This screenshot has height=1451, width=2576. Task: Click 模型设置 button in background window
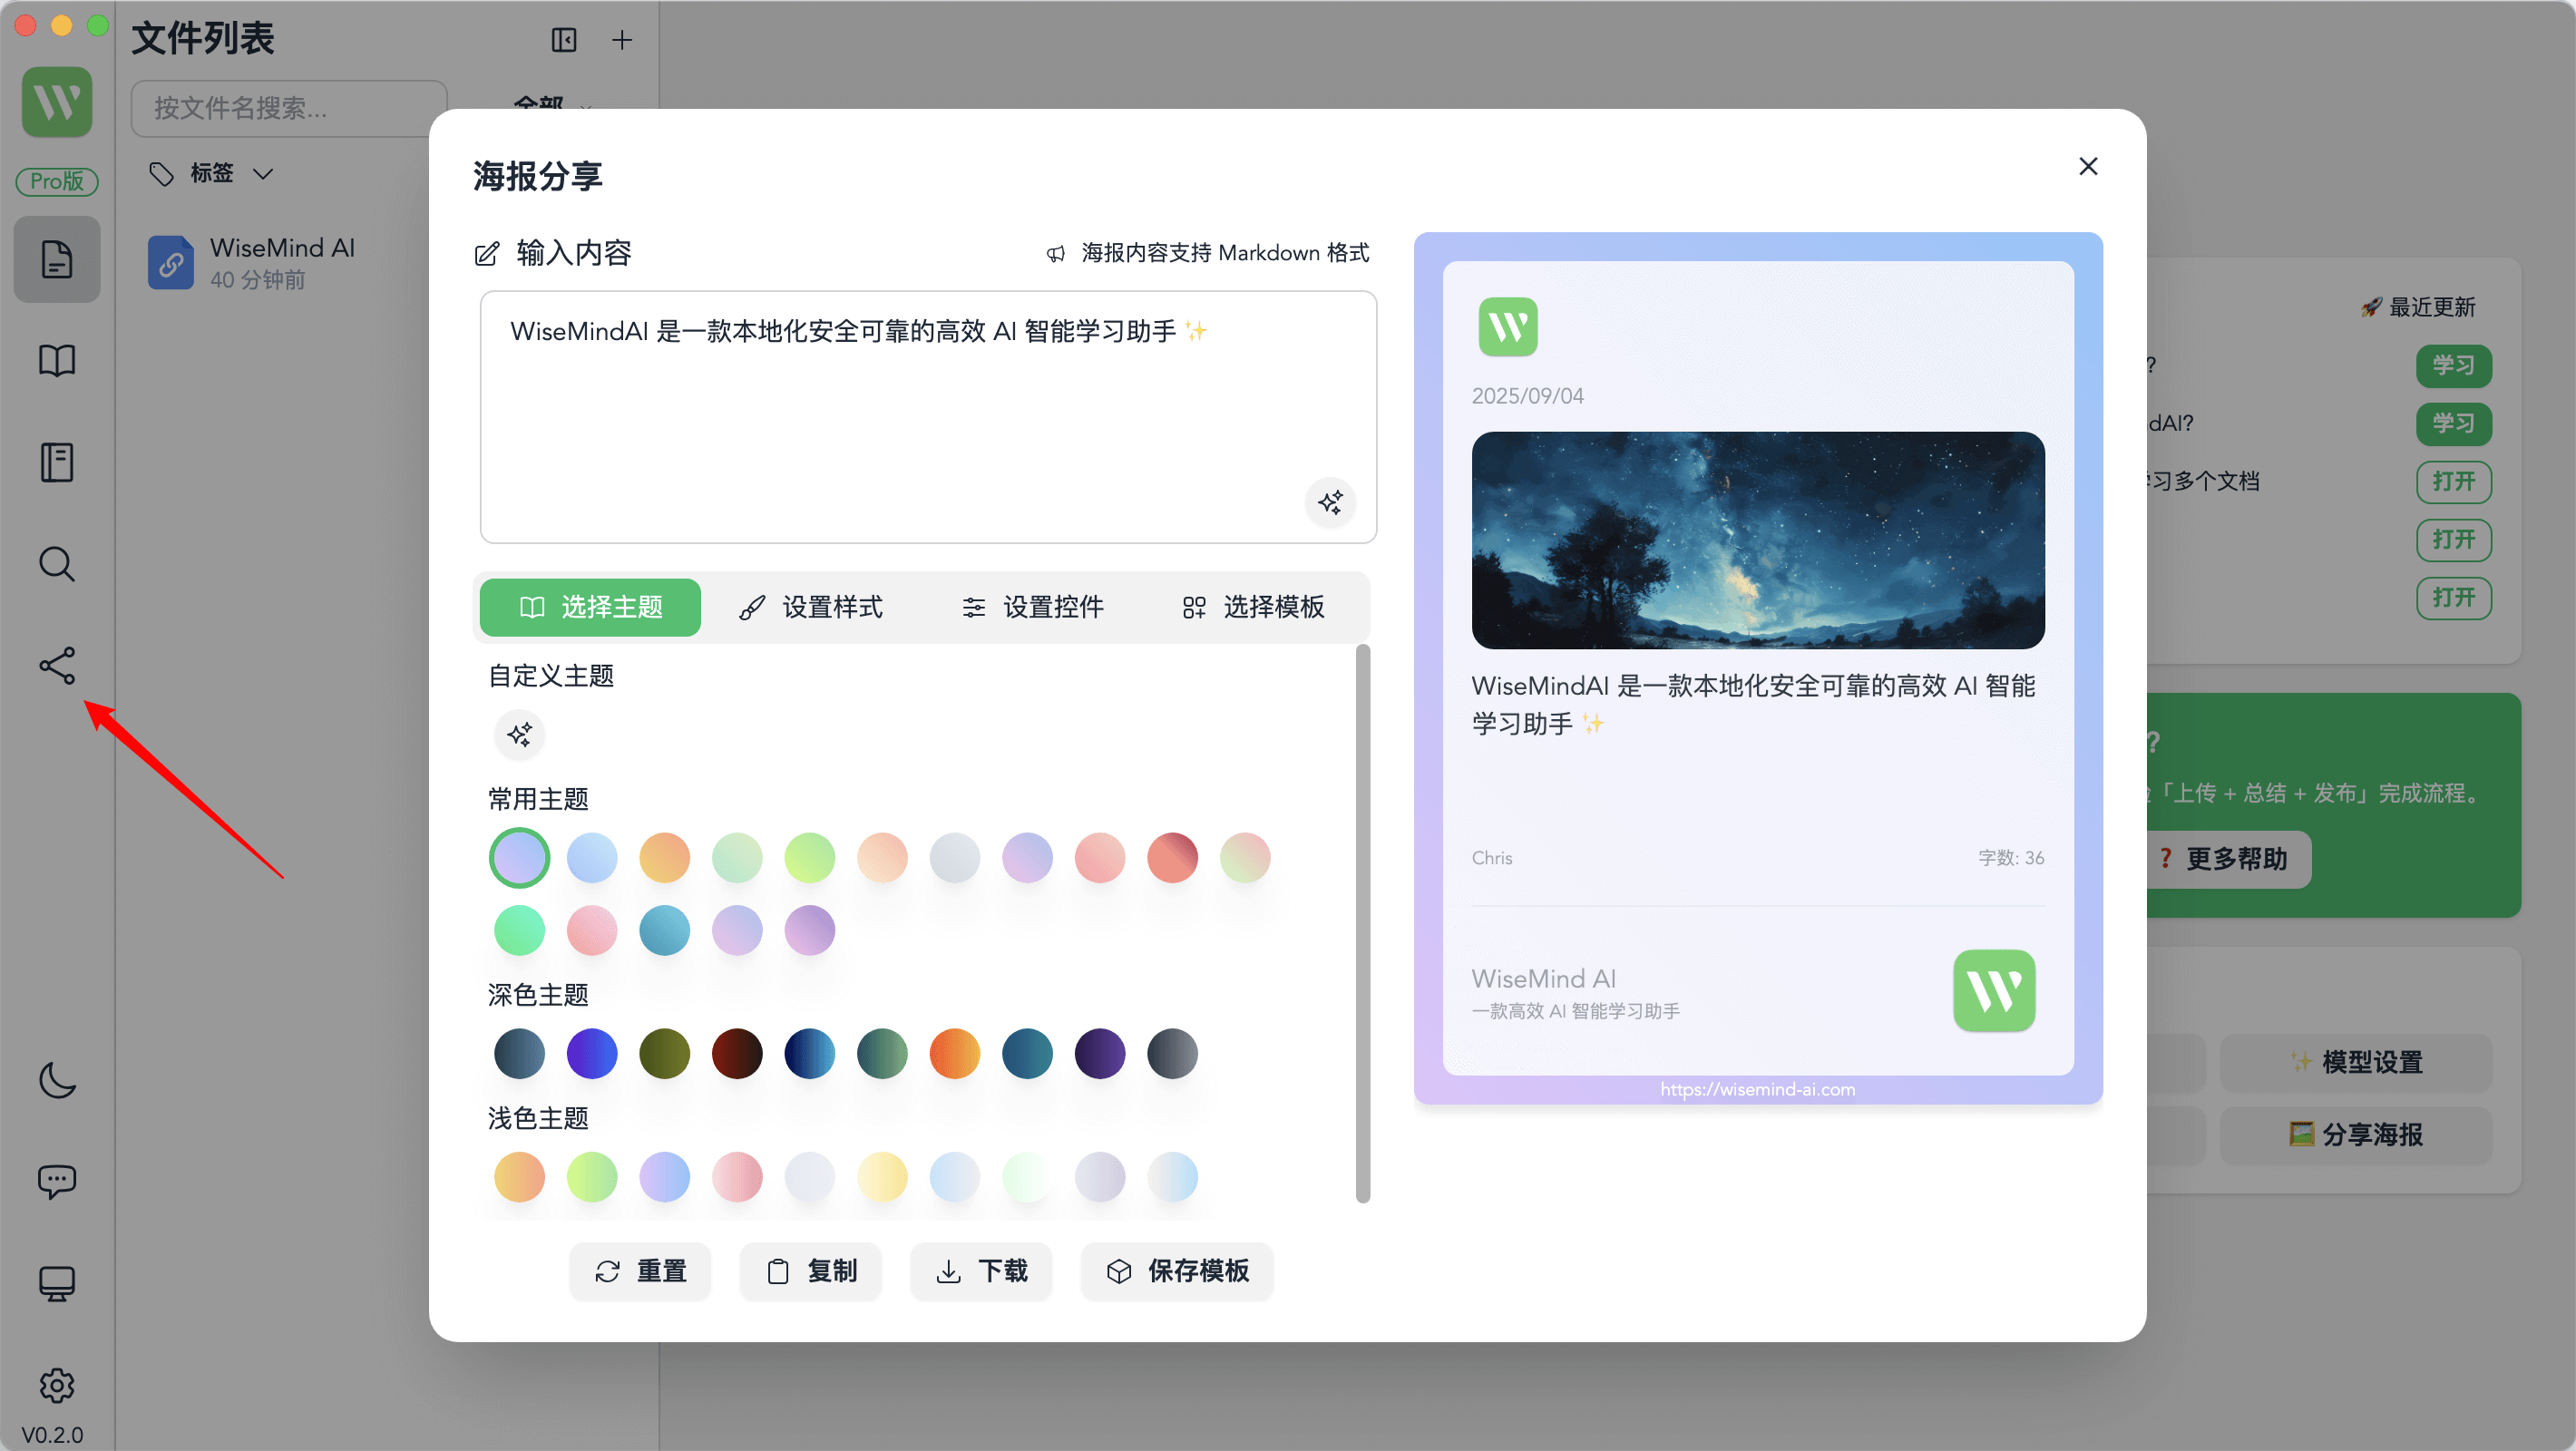(x=2356, y=1062)
